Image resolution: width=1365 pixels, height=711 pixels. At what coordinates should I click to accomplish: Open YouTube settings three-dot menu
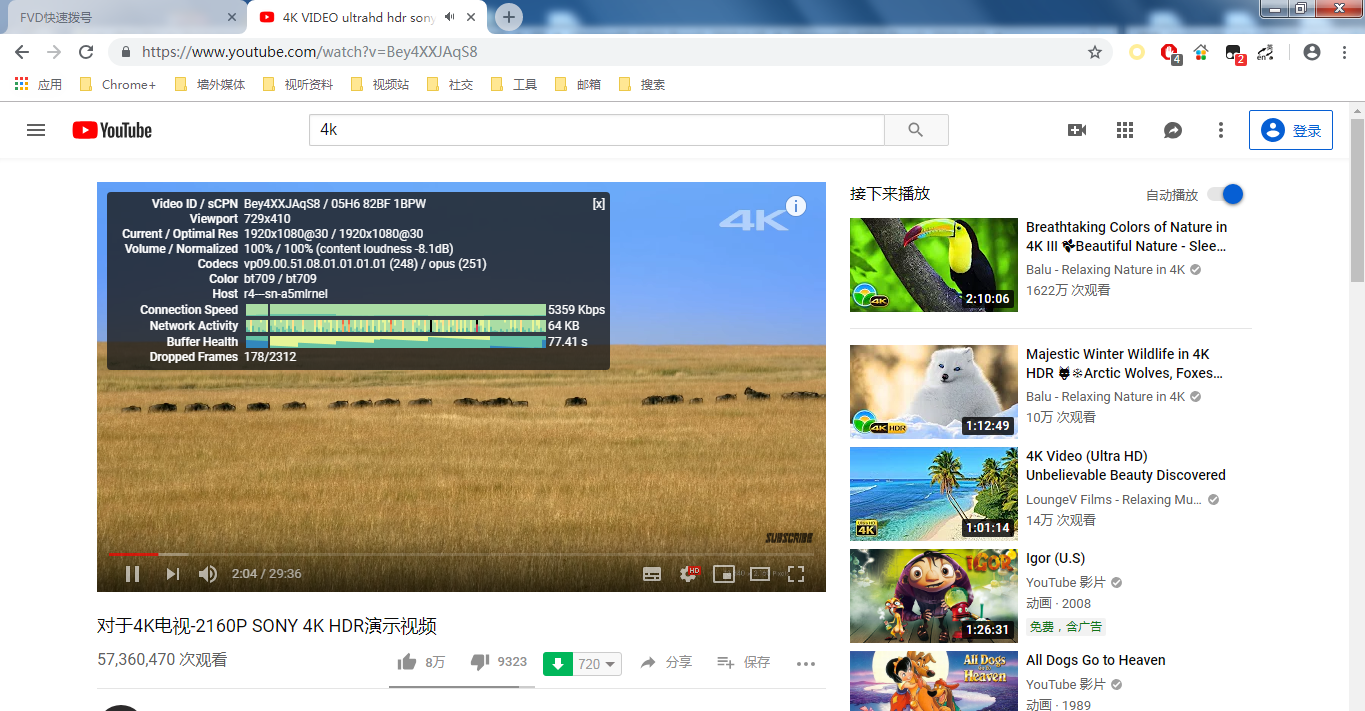coord(1221,130)
